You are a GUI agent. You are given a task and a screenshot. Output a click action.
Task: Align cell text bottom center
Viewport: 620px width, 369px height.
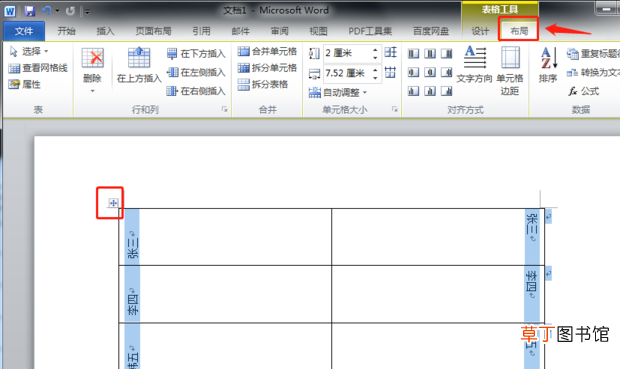430,91
